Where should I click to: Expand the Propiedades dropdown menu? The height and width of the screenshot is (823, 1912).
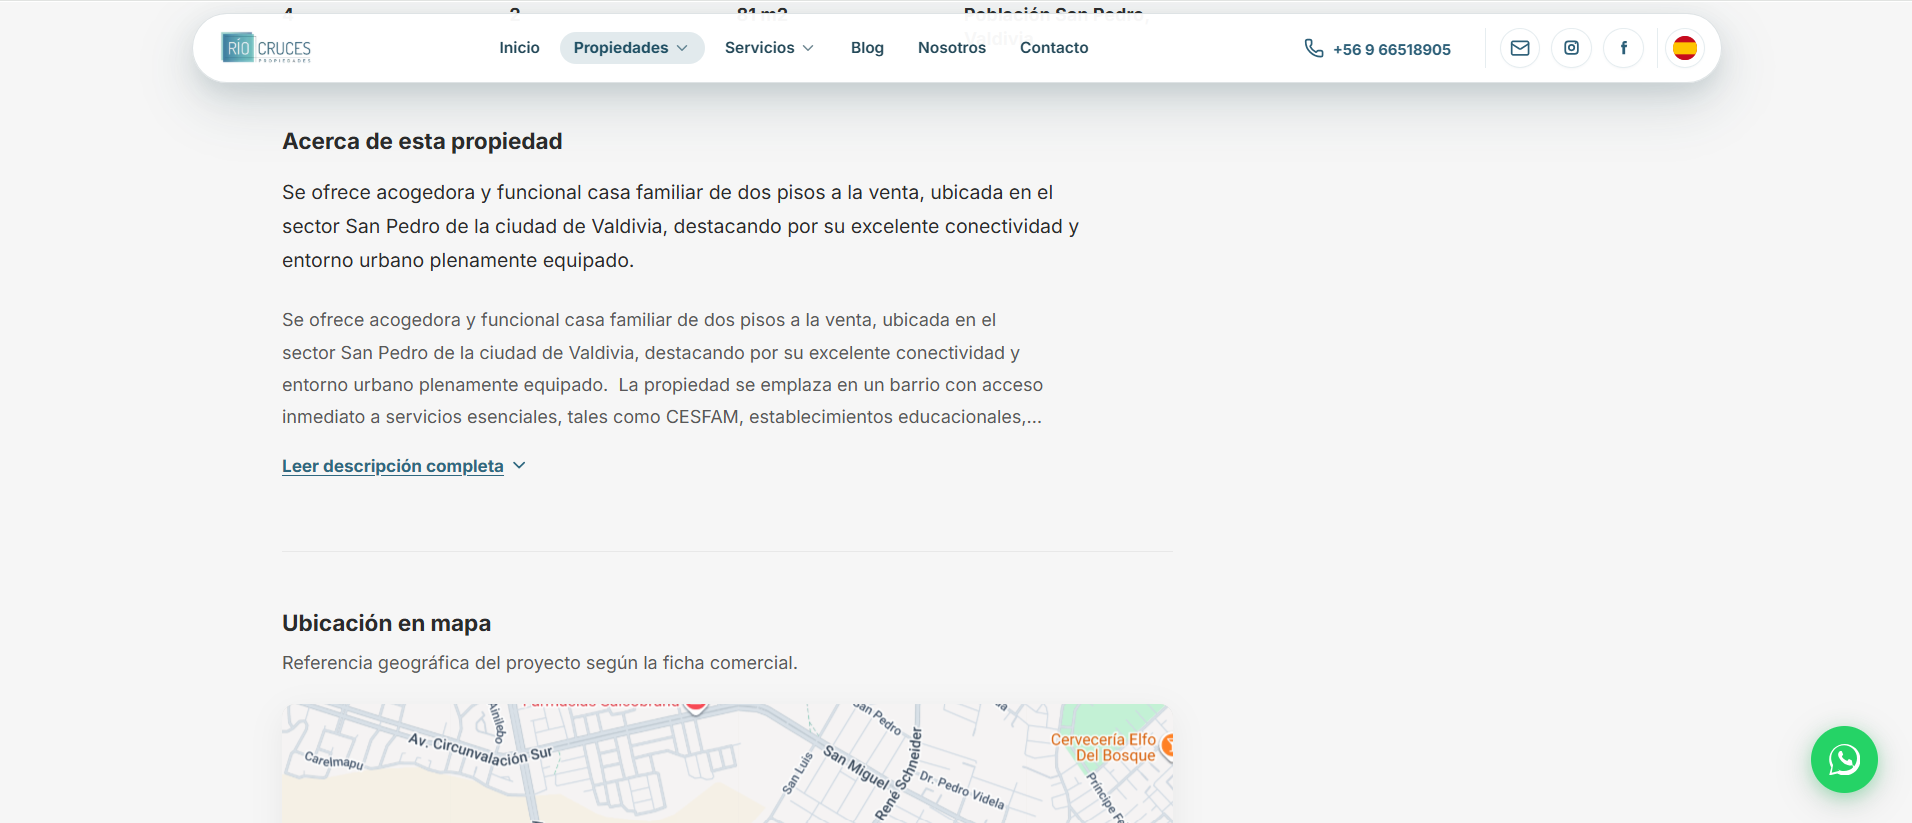tap(632, 48)
